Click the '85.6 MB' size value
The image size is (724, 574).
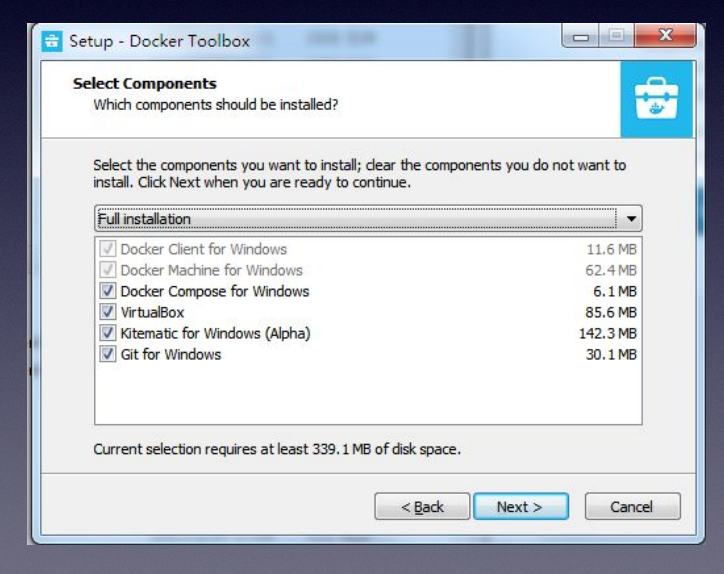[x=611, y=313]
